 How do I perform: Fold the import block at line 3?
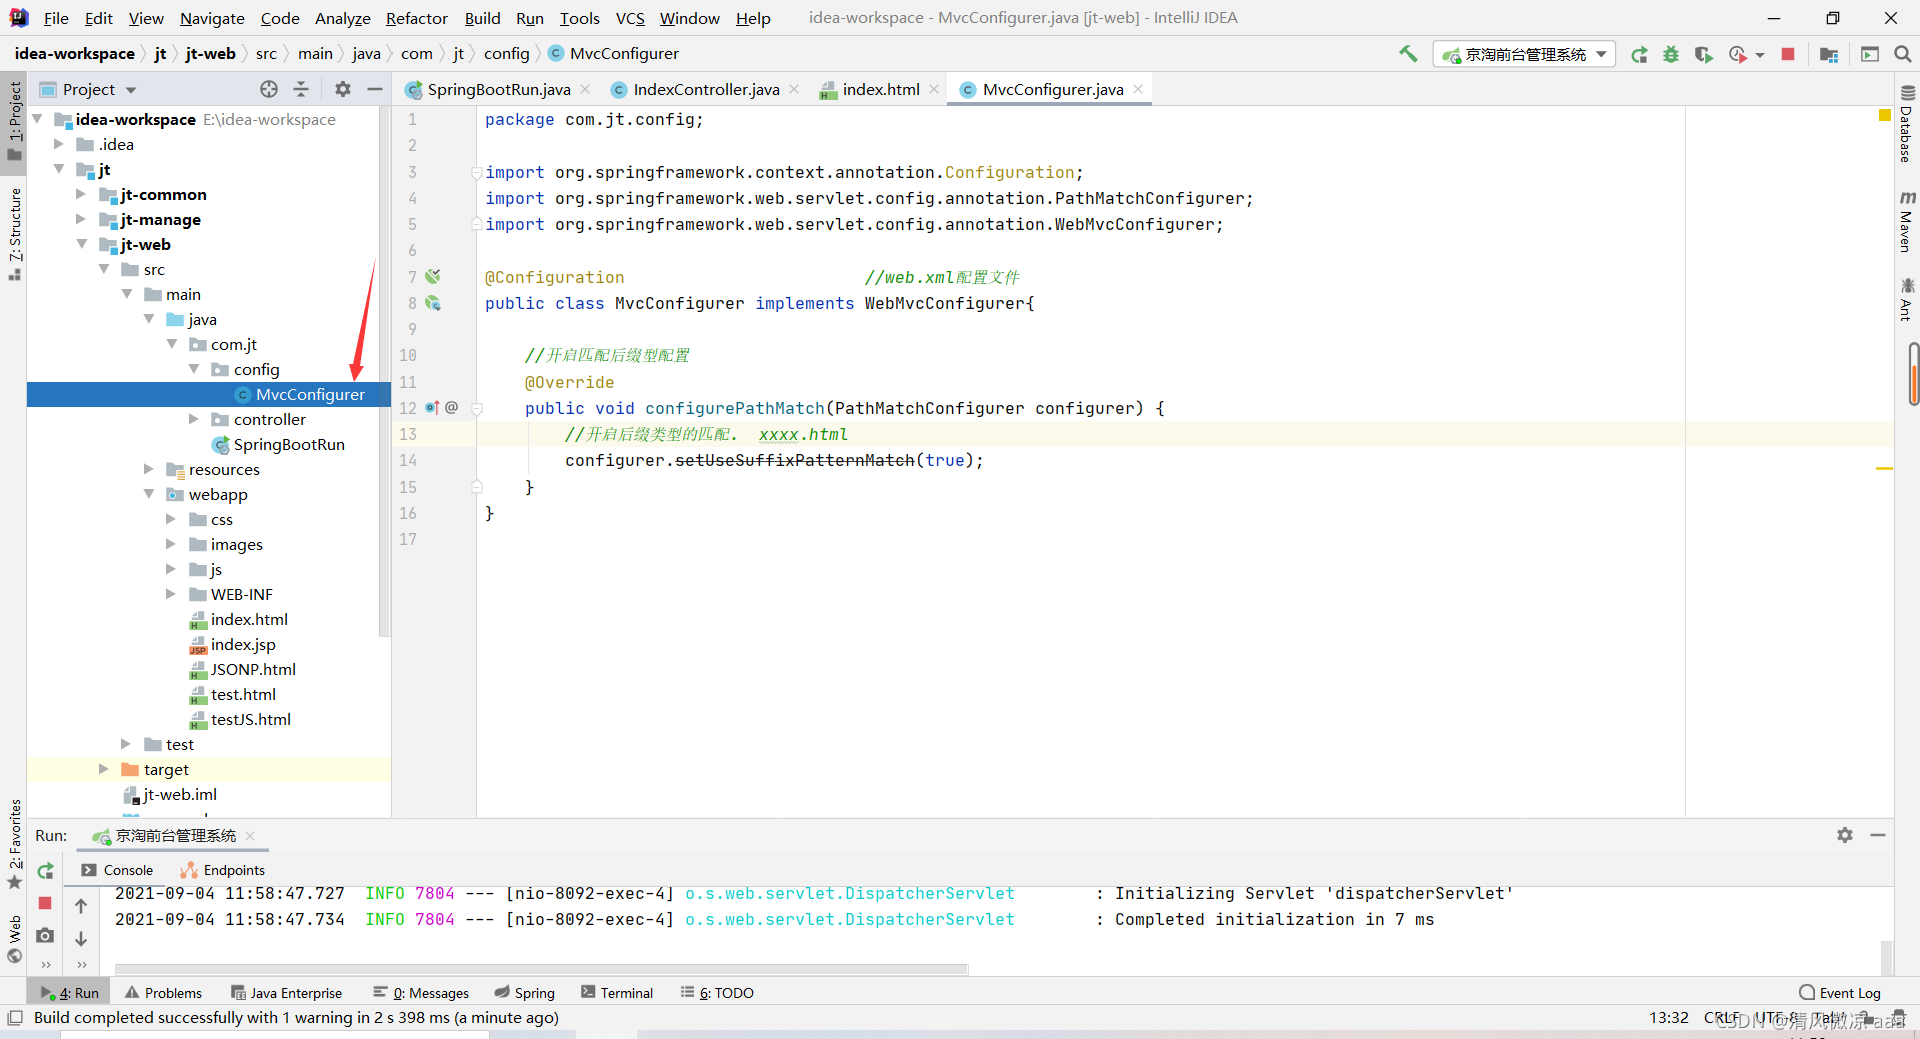pyautogui.click(x=477, y=172)
